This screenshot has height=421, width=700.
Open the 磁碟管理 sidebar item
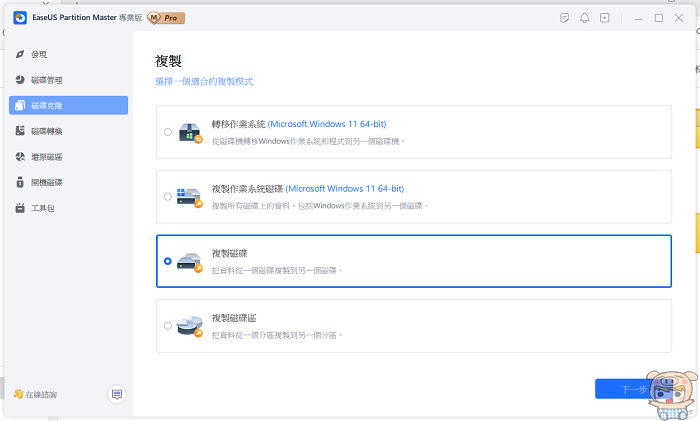[68, 80]
